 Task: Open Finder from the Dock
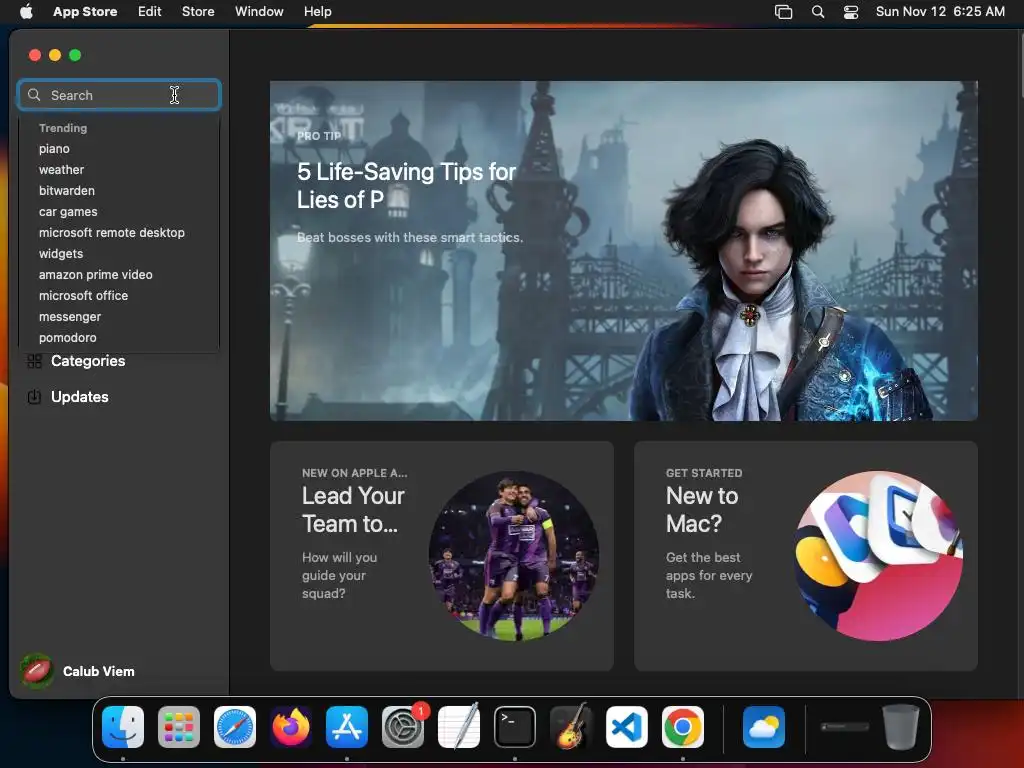[x=123, y=727]
